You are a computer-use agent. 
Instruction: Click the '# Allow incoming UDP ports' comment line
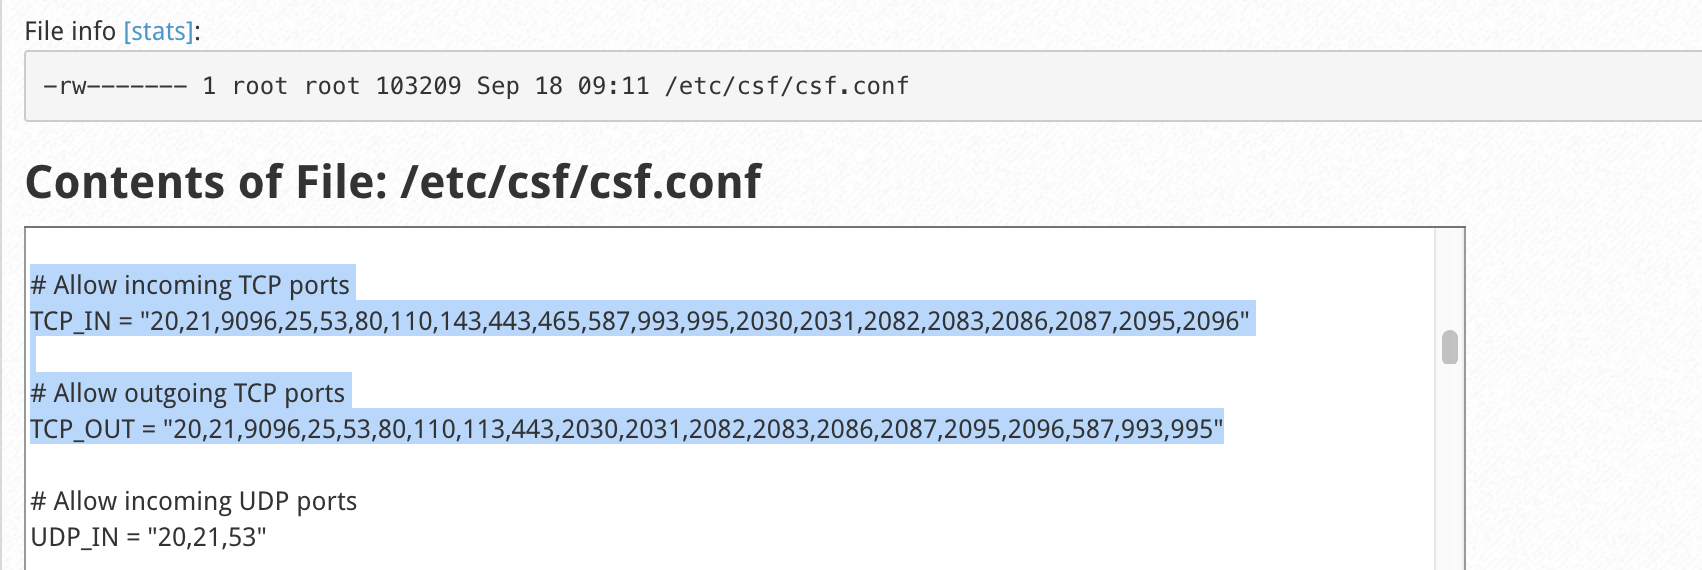point(194,501)
